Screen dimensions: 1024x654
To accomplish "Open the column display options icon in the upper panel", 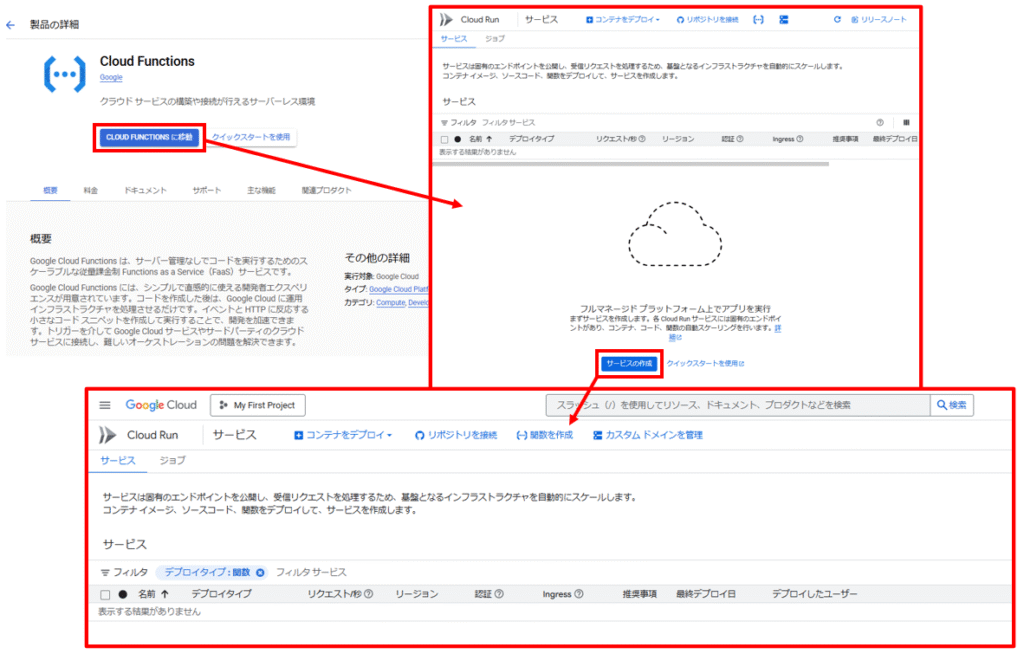I will [906, 123].
